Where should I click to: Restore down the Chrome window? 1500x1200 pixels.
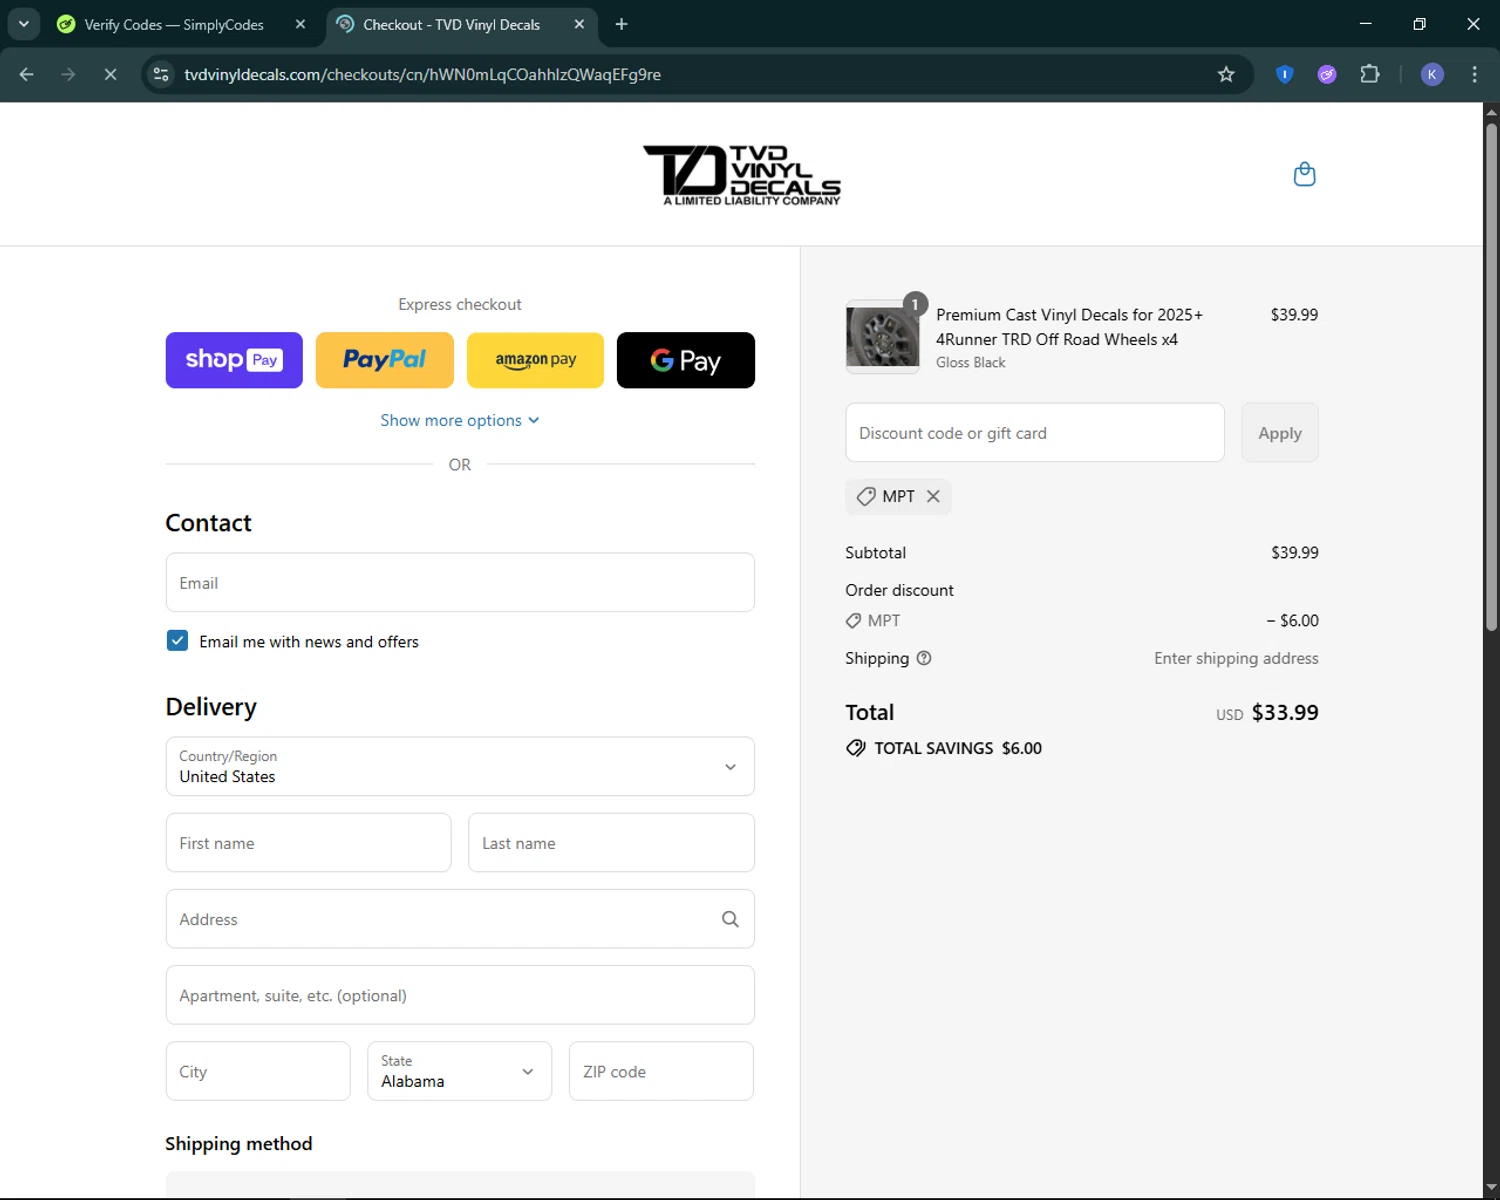coord(1419,24)
